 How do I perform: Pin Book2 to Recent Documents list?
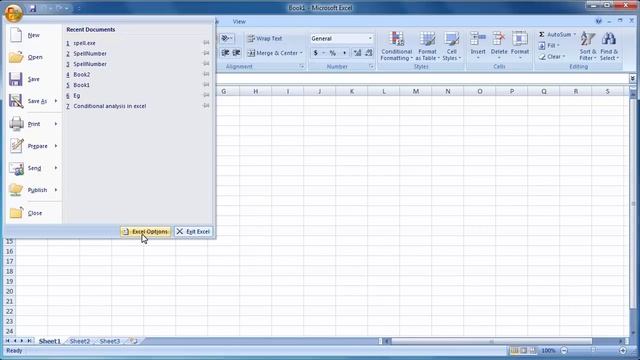(206, 74)
